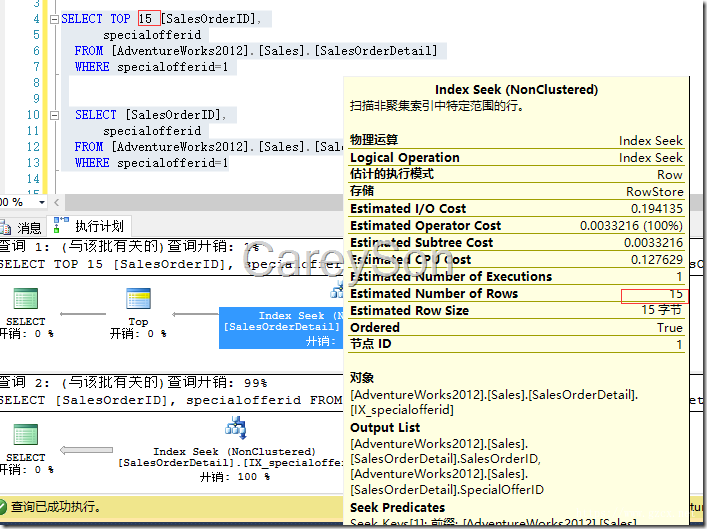Click the Estimated Number of Rows value 15
Image resolution: width=707 pixels, height=529 pixels.
[x=676, y=294]
